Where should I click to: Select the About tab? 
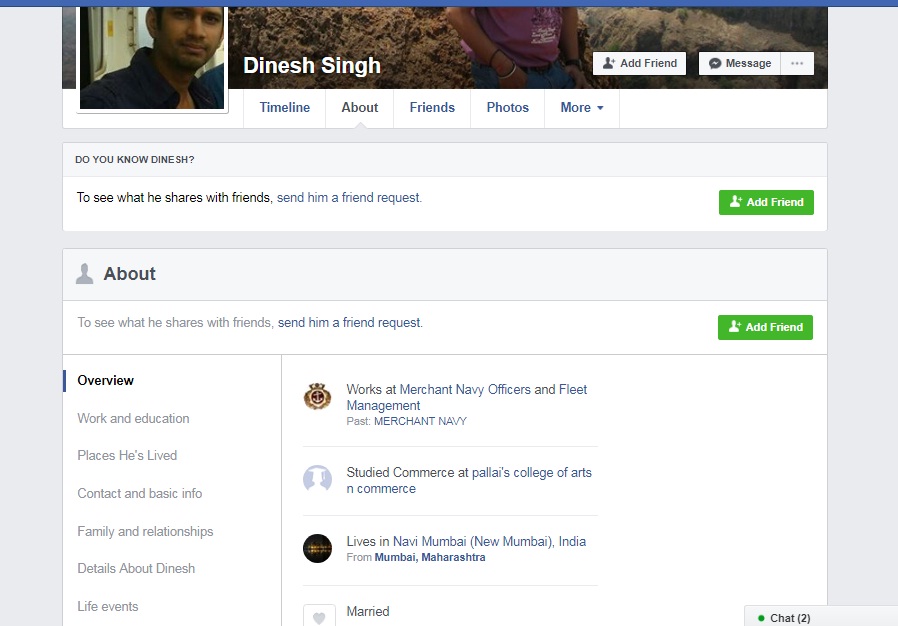coord(360,108)
